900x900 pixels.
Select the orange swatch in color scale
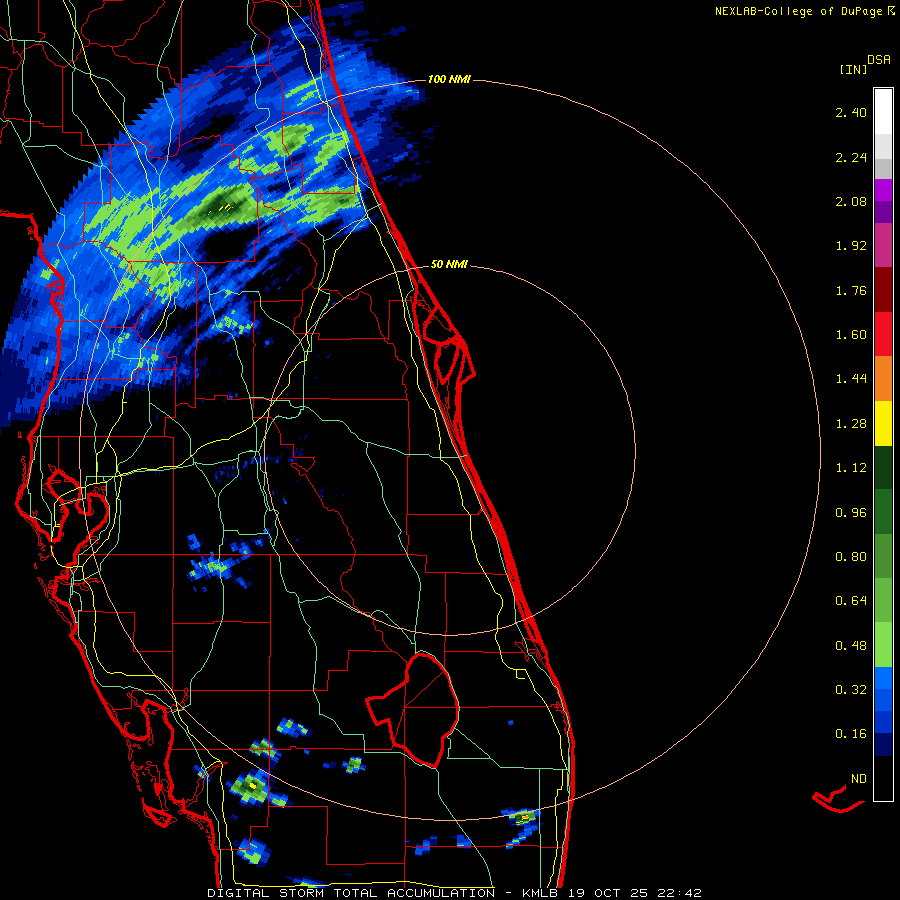pyautogui.click(x=883, y=379)
